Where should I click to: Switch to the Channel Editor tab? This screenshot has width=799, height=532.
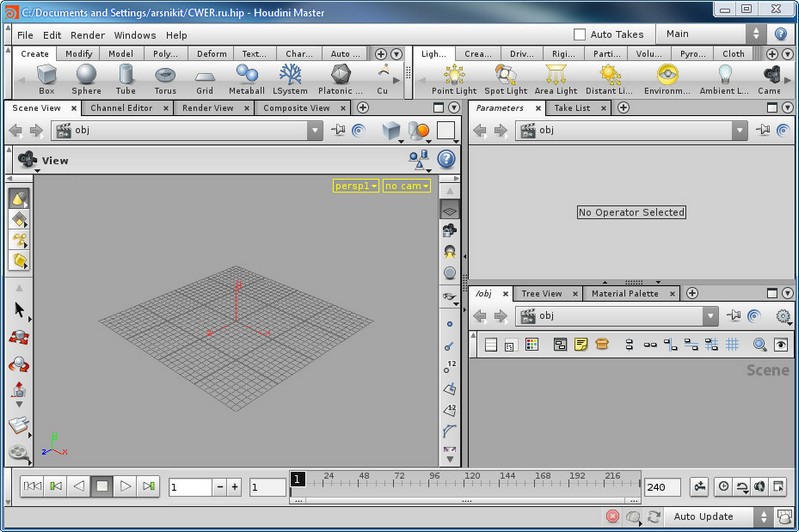coord(121,108)
